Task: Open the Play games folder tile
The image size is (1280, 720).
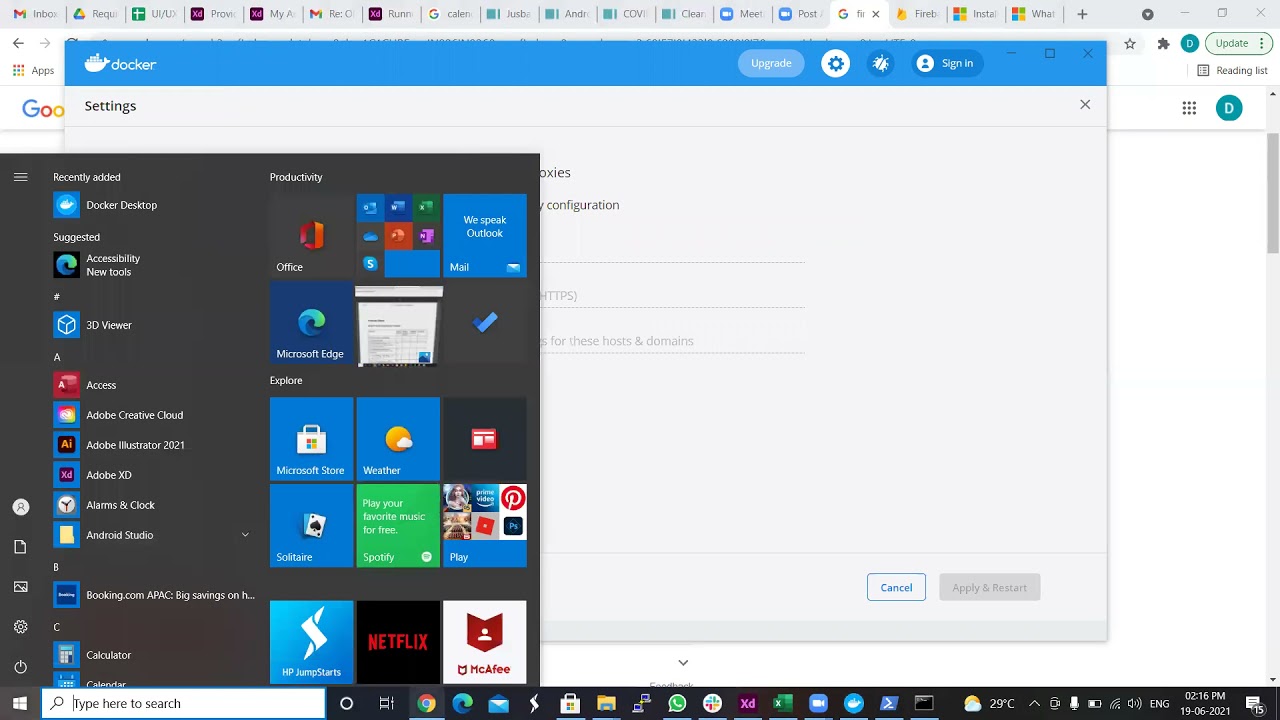Action: [485, 526]
